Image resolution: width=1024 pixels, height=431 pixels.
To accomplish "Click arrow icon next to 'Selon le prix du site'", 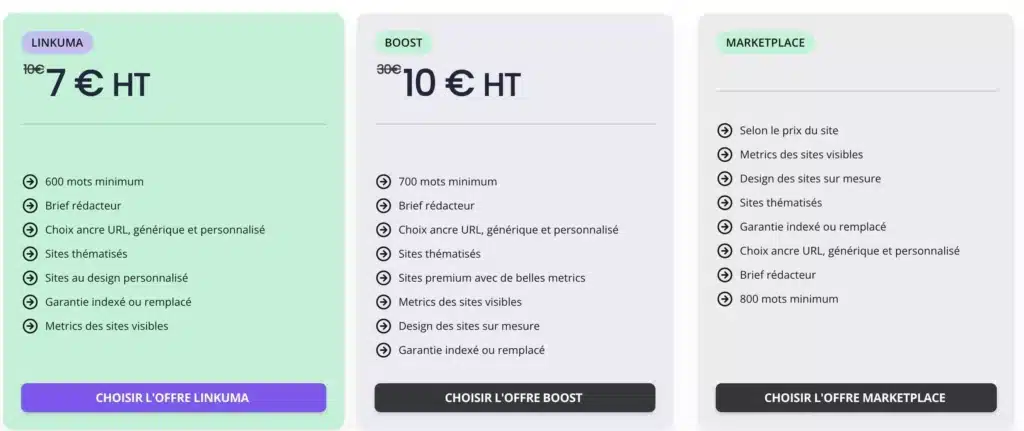I will click(x=725, y=130).
